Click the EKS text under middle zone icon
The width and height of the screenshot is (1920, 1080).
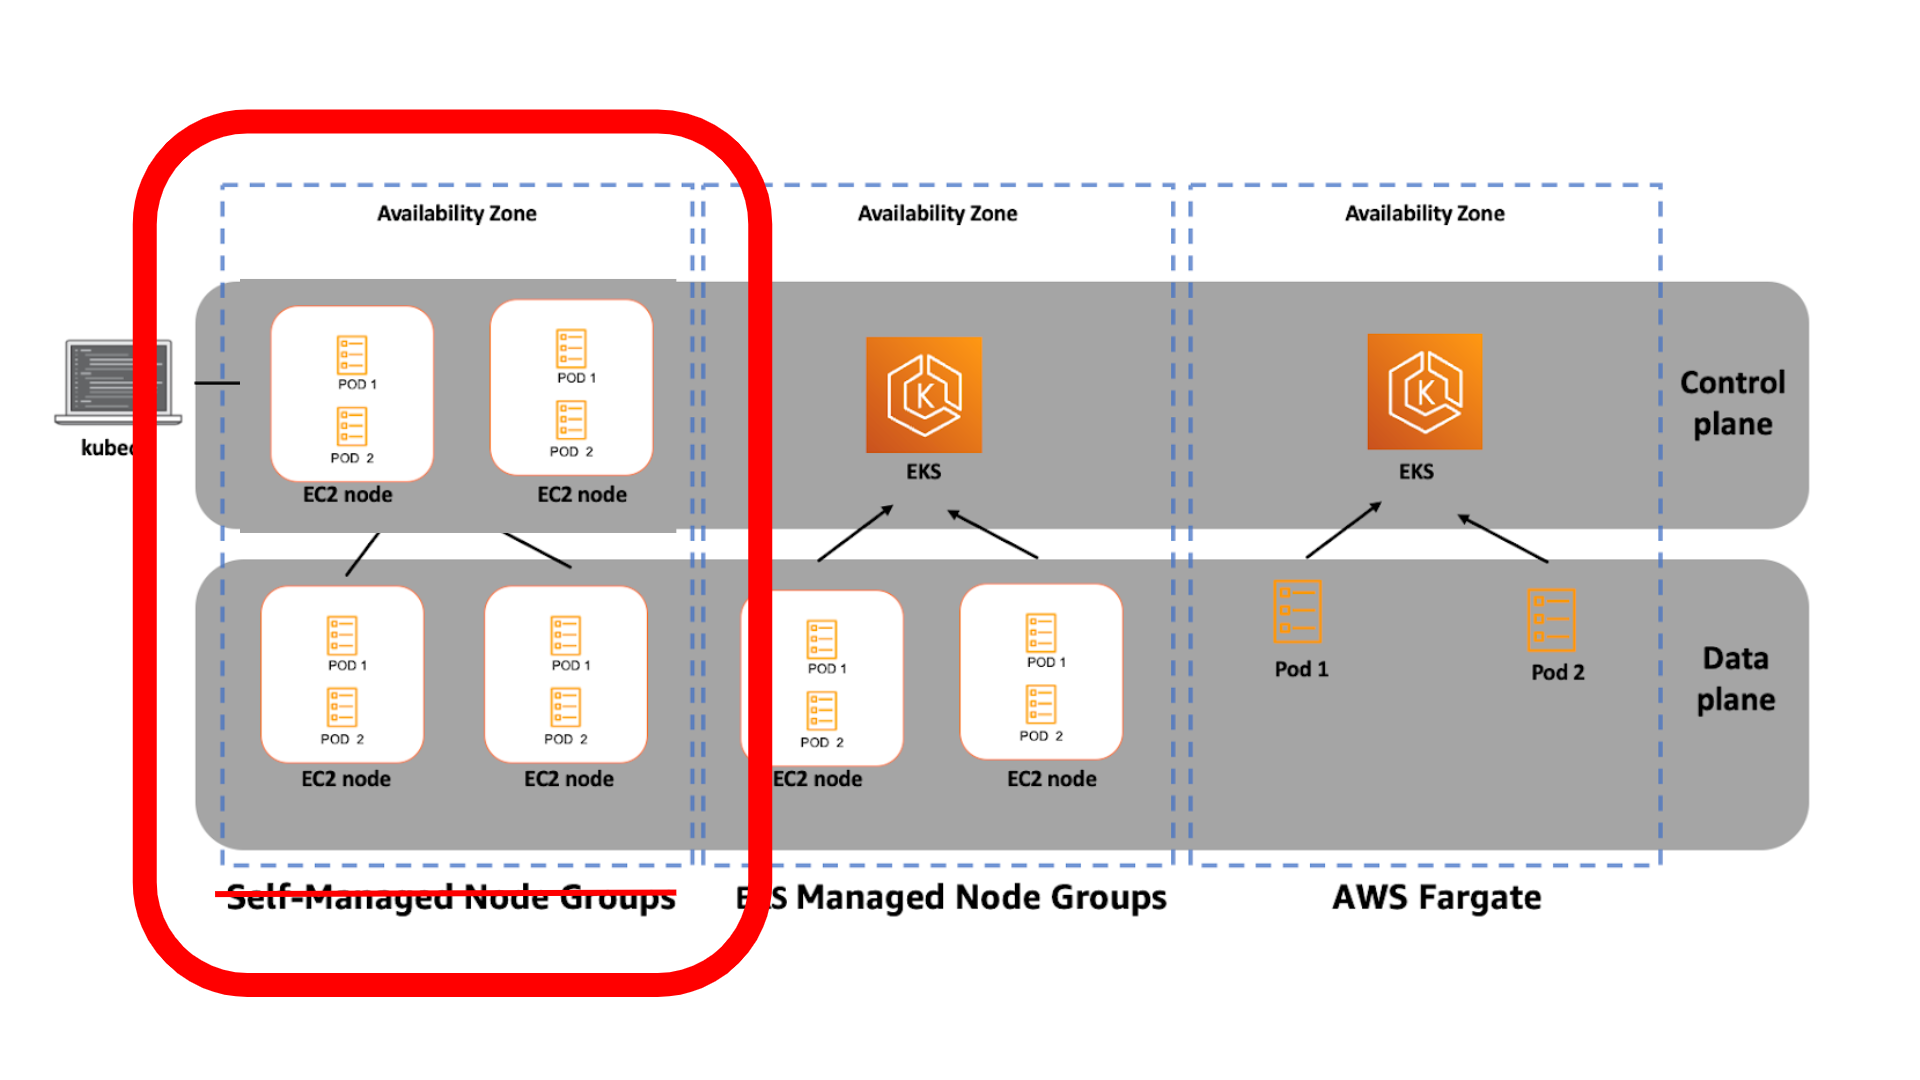click(924, 471)
